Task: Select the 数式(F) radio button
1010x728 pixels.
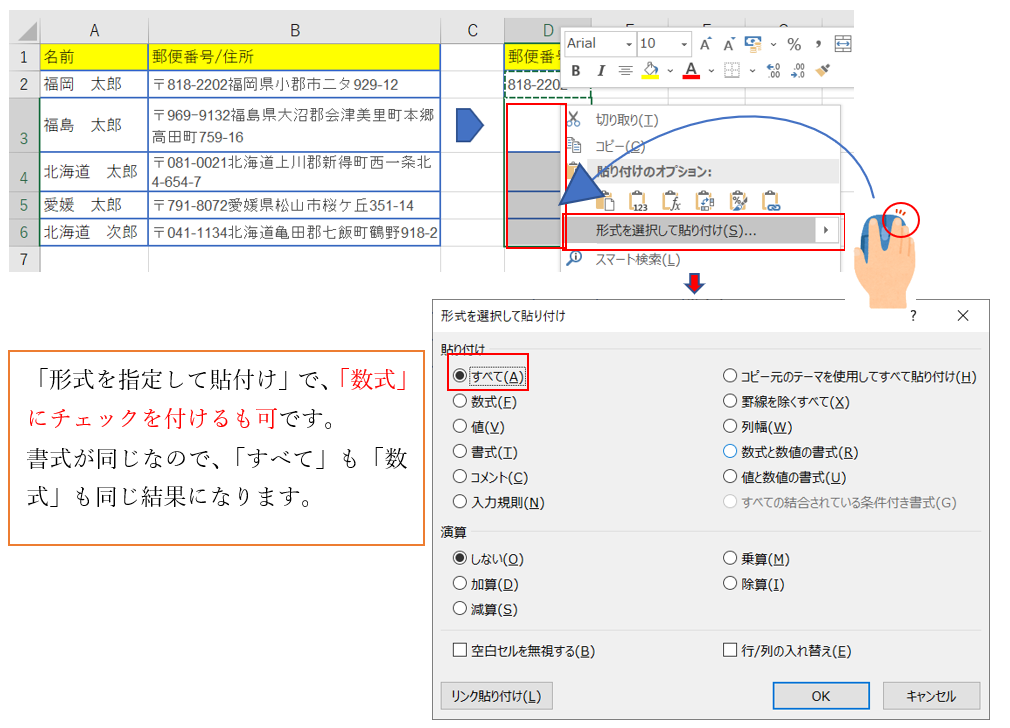Action: pyautogui.click(x=460, y=402)
